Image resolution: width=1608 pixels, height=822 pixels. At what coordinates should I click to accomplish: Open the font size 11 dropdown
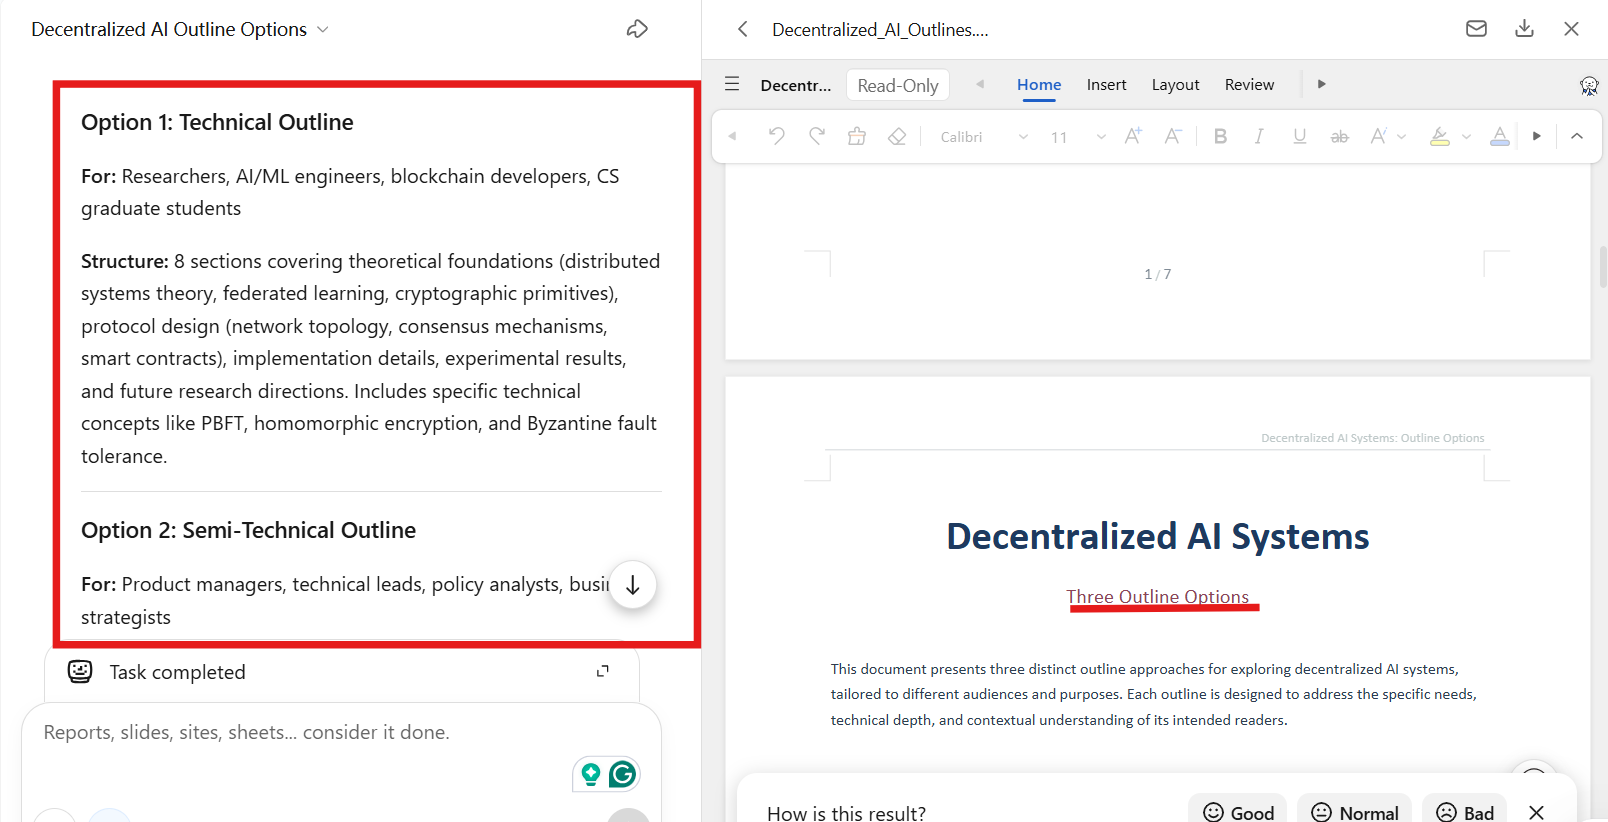1078,137
